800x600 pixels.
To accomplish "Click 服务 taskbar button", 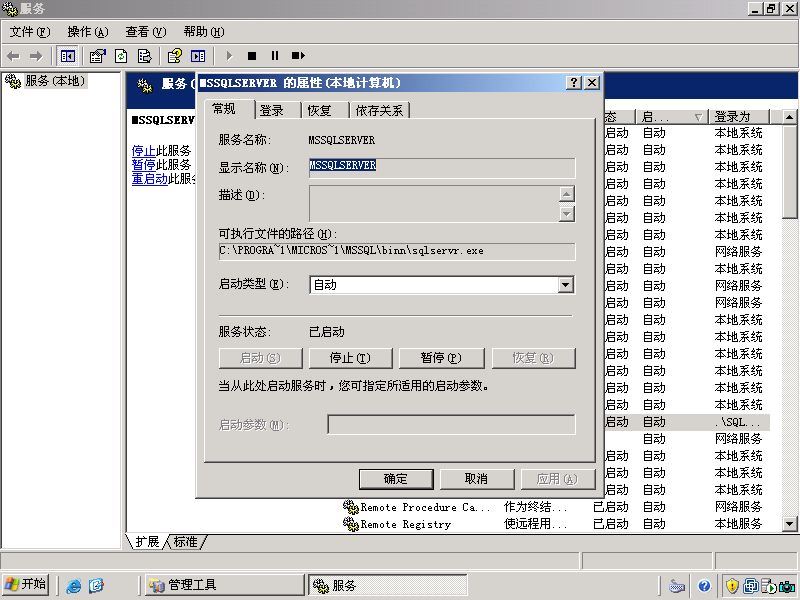I will click(x=388, y=585).
